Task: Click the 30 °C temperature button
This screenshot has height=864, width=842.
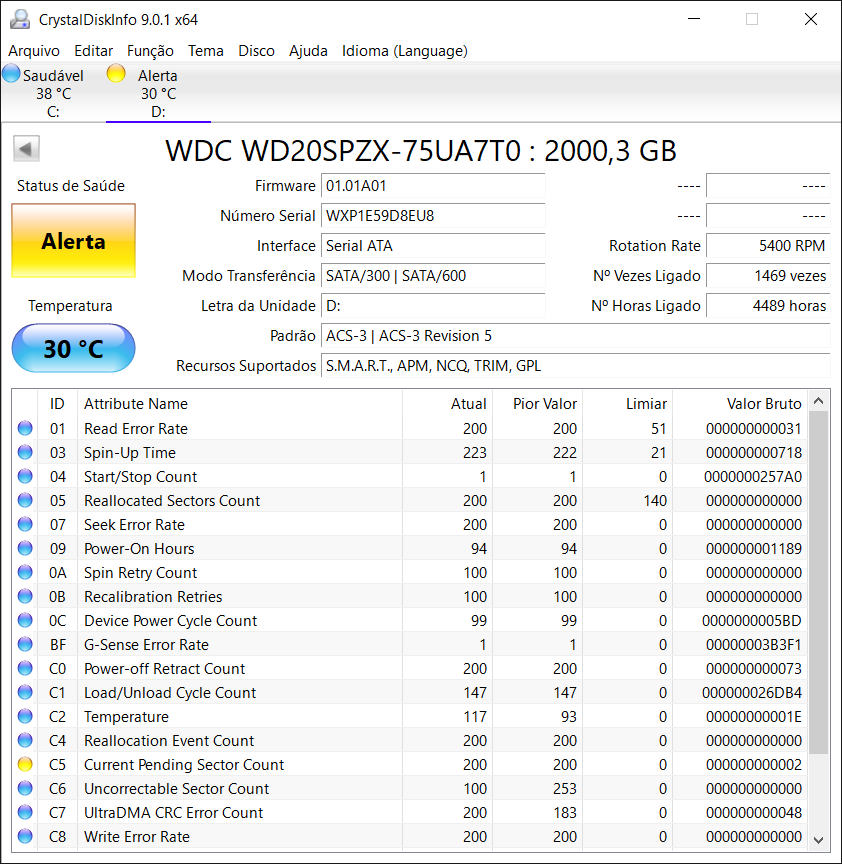Action: tap(73, 348)
